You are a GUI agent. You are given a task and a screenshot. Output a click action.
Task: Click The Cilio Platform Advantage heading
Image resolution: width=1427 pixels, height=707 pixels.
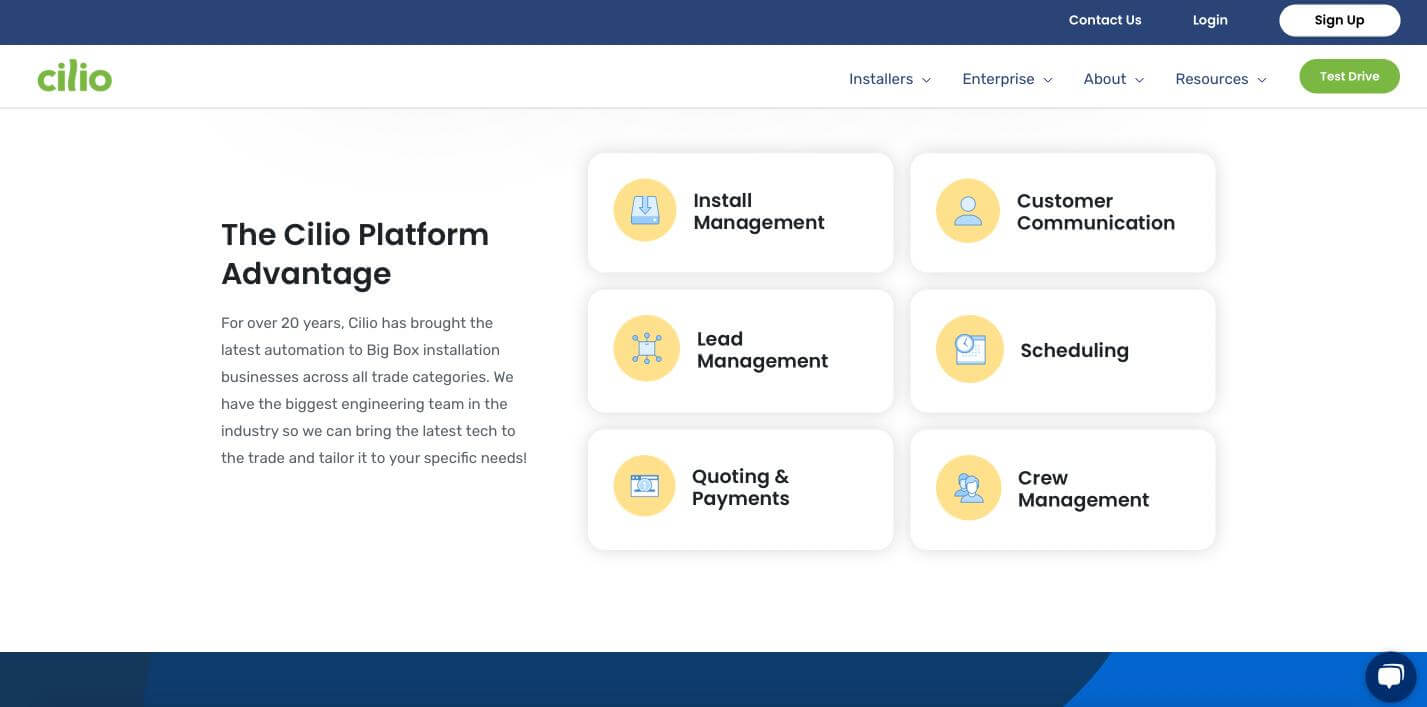click(x=355, y=253)
